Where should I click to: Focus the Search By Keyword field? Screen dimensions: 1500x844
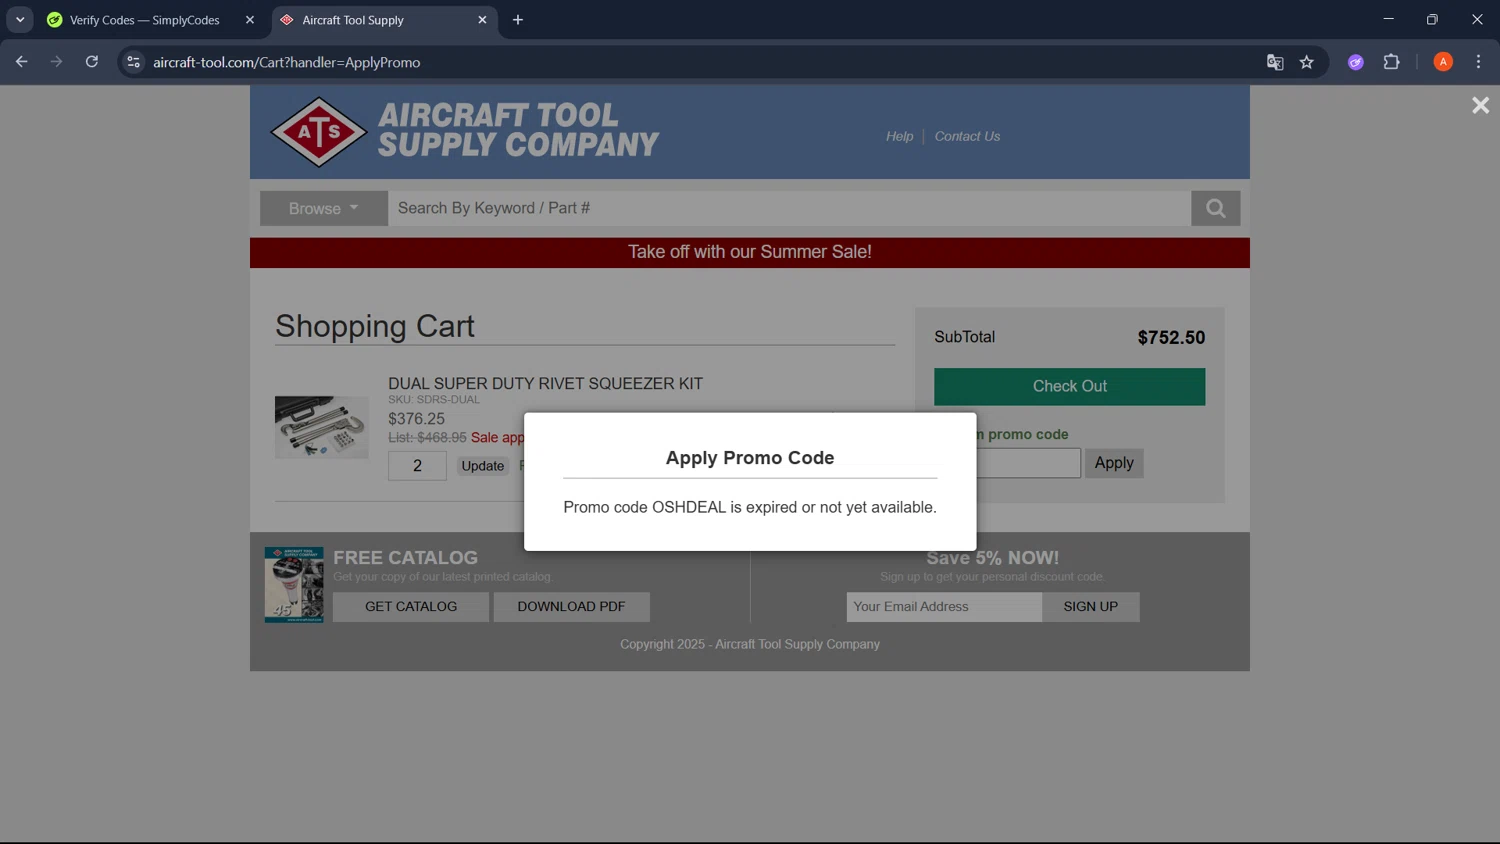click(x=789, y=208)
